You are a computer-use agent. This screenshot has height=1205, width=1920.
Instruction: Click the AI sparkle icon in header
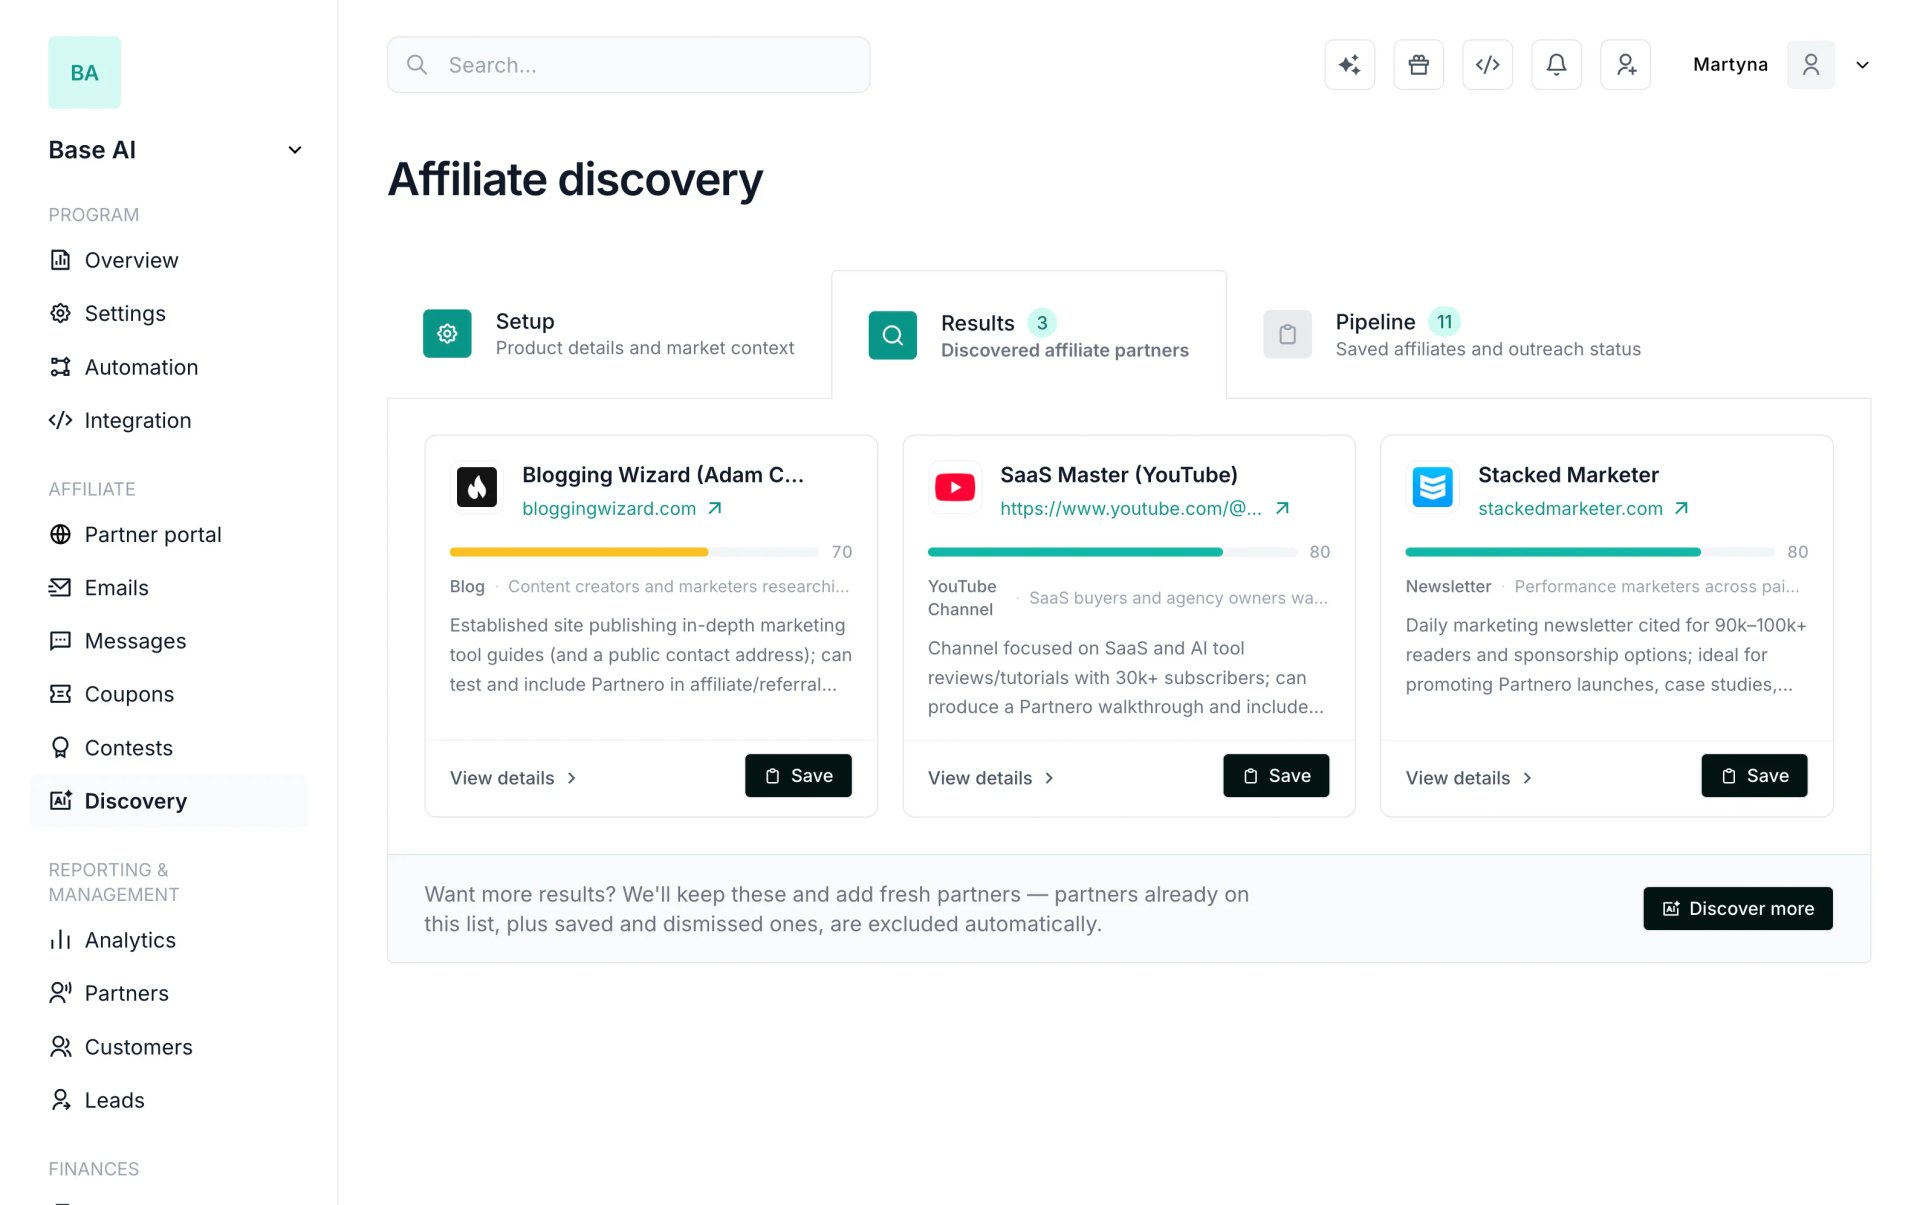1349,65
